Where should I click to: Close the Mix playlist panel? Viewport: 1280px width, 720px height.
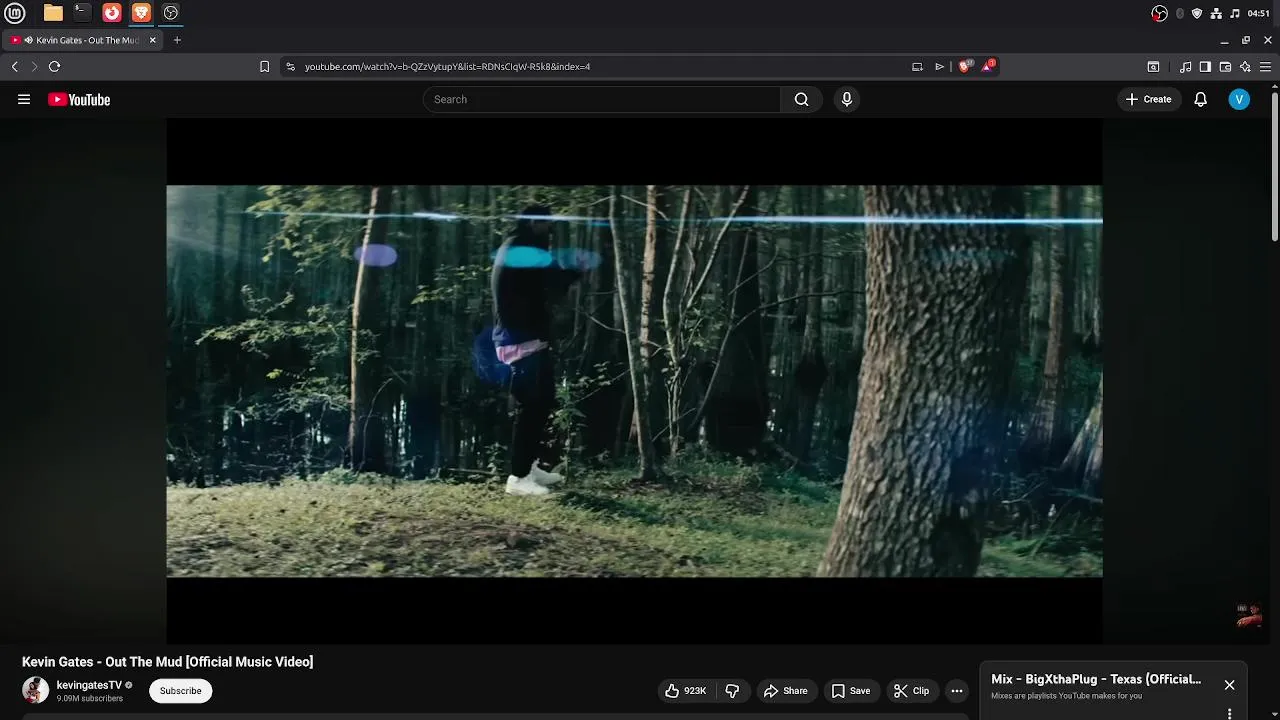pos(1229,685)
